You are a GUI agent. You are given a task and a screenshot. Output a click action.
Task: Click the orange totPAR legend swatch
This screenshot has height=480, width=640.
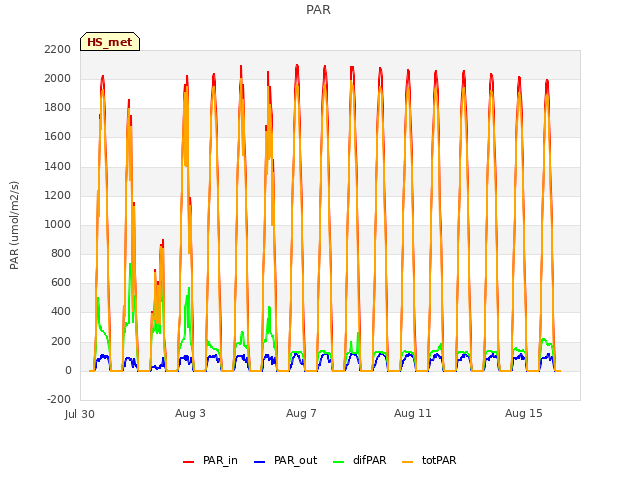(x=408, y=462)
